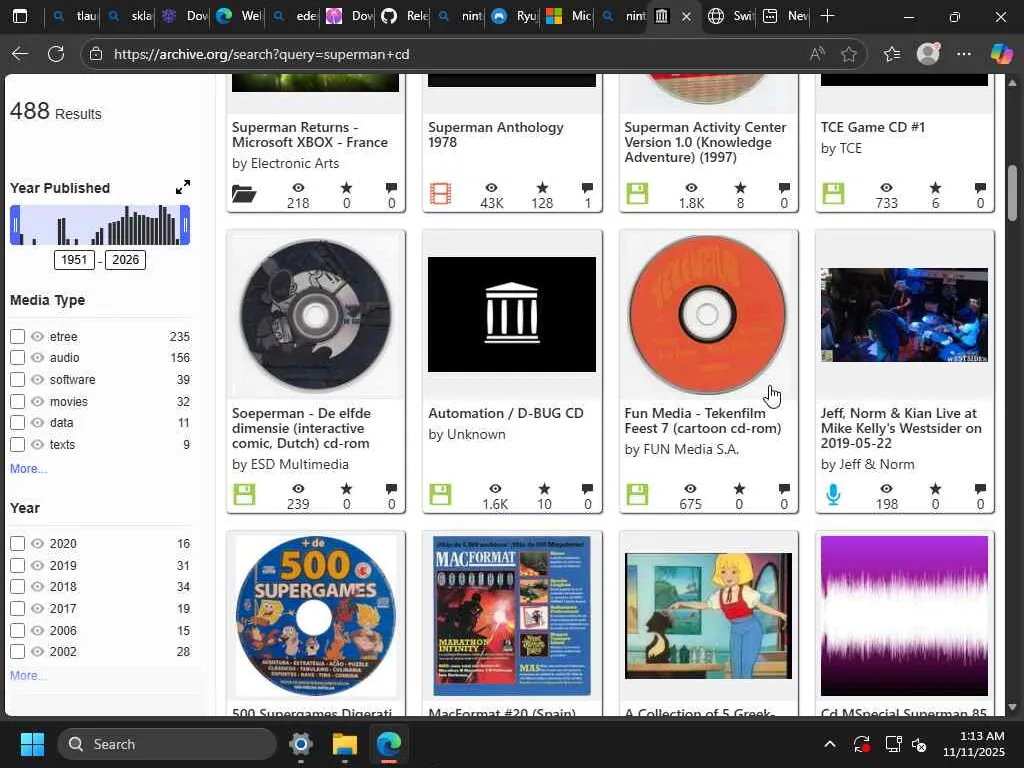Click the 2026 end year field
Viewport: 1024px width, 768px height.
pyautogui.click(x=125, y=260)
